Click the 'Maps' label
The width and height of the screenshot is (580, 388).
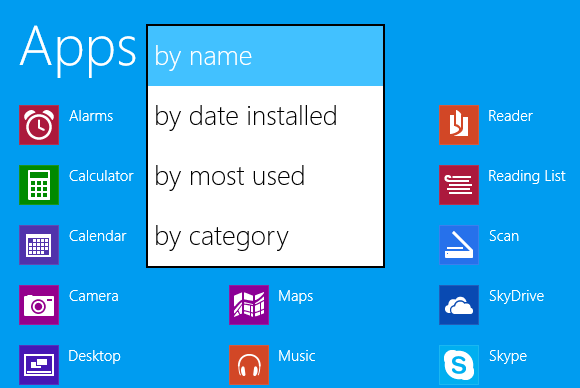(296, 296)
